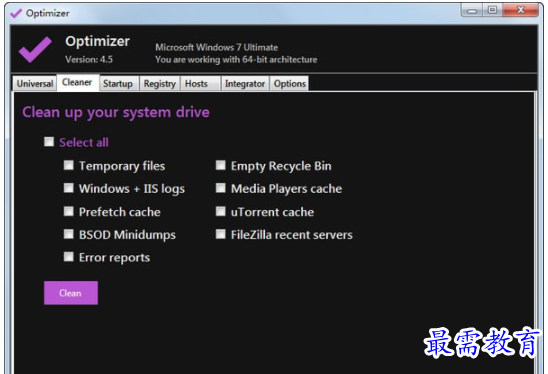Tick the Select all checkbox
548x374 pixels.
point(49,142)
